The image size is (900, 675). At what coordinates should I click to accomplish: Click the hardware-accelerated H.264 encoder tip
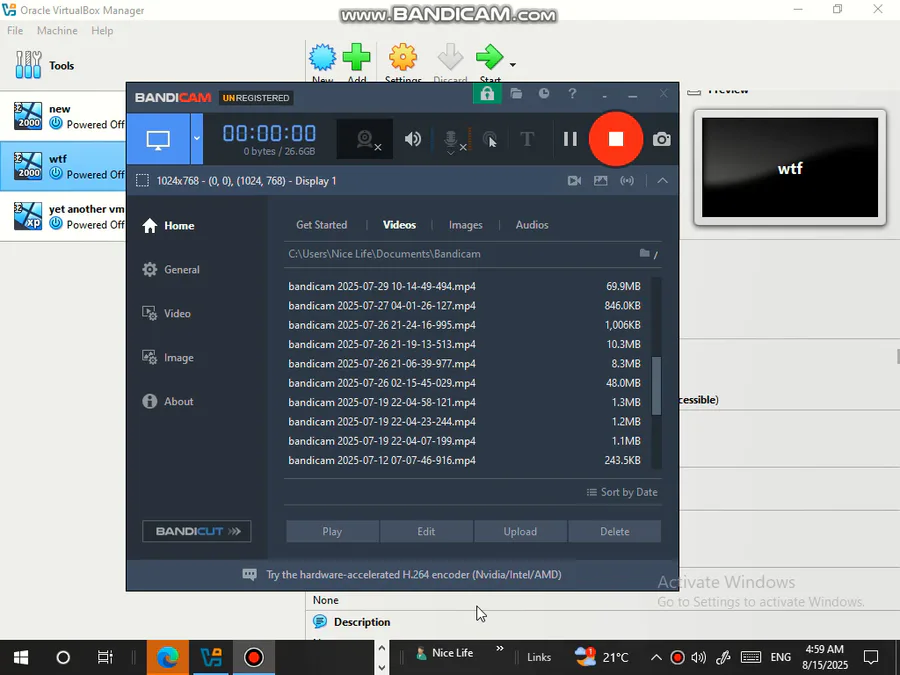point(402,575)
